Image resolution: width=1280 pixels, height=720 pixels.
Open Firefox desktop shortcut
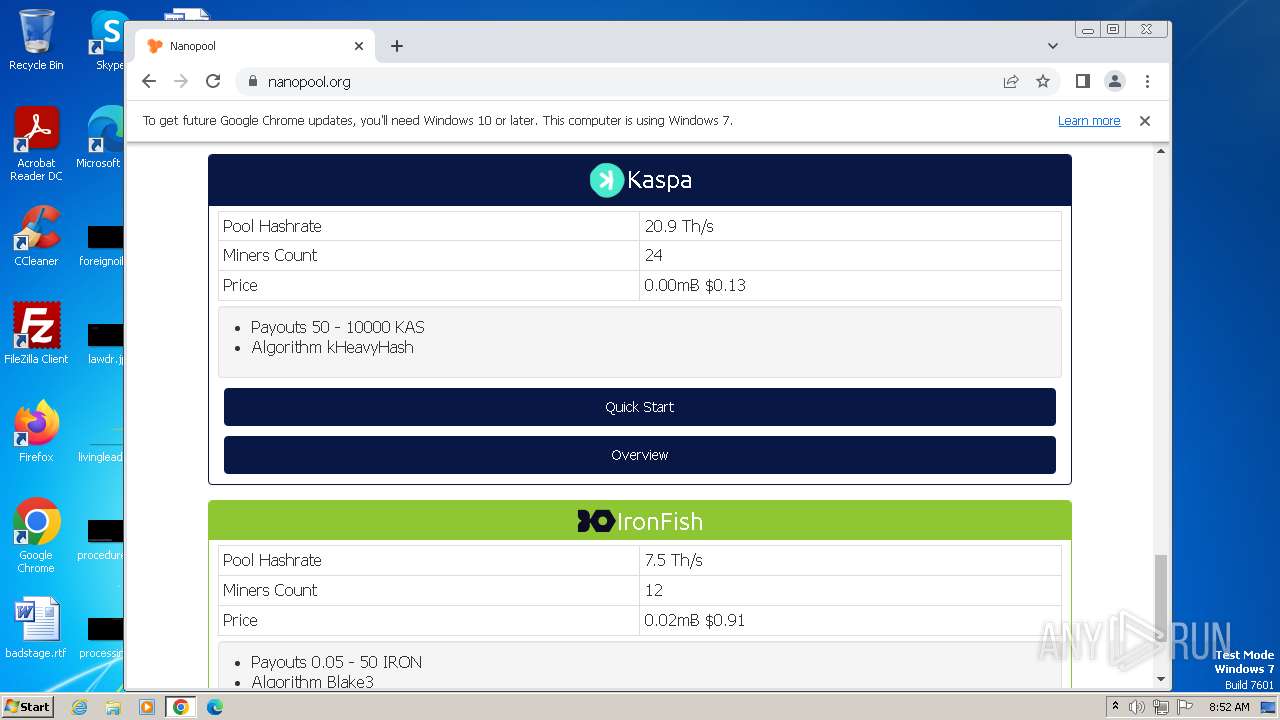tap(36, 432)
